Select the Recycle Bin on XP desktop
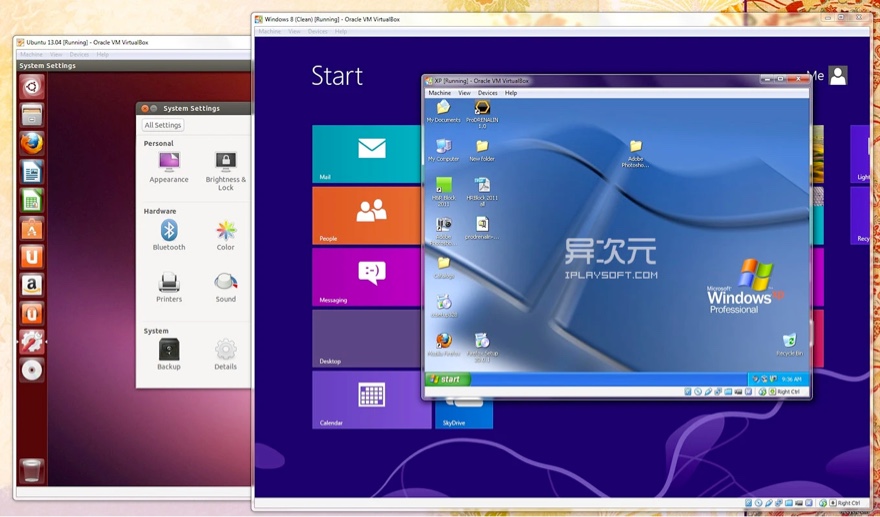The width and height of the screenshot is (880, 517). click(x=789, y=344)
